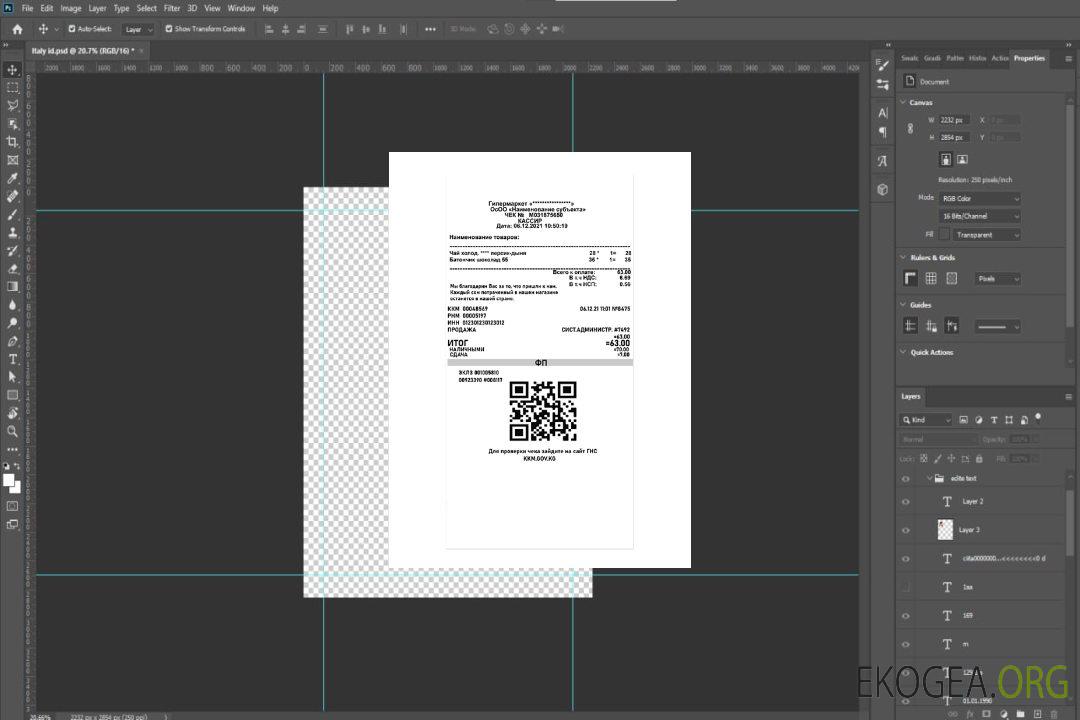This screenshot has width=1080, height=720.
Task: Filter layers by type layers icon
Action: [x=994, y=420]
